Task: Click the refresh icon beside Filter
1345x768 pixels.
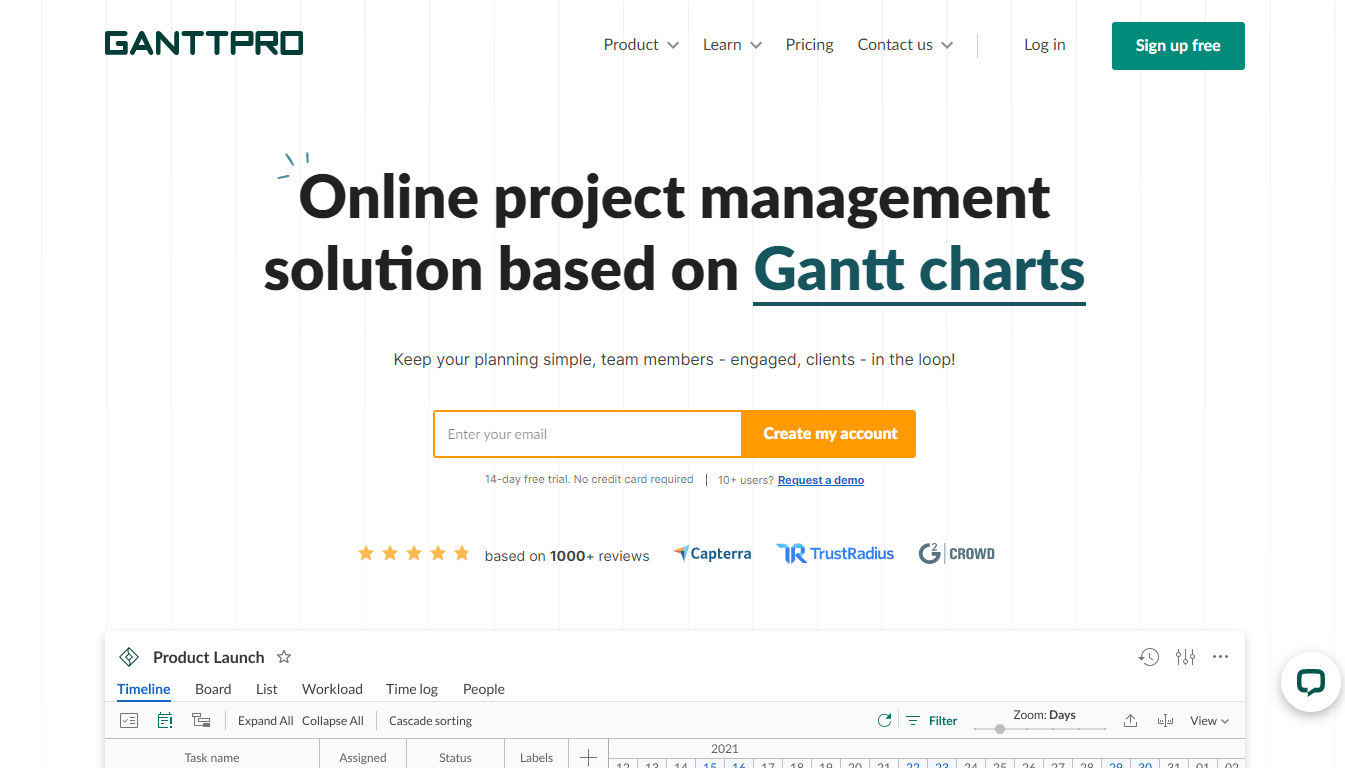Action: tap(884, 720)
